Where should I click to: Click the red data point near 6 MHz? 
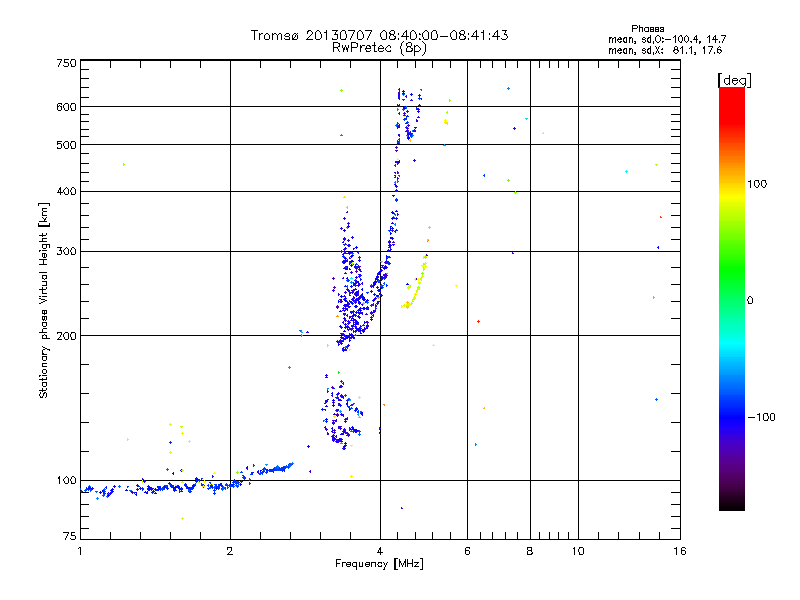(x=478, y=321)
